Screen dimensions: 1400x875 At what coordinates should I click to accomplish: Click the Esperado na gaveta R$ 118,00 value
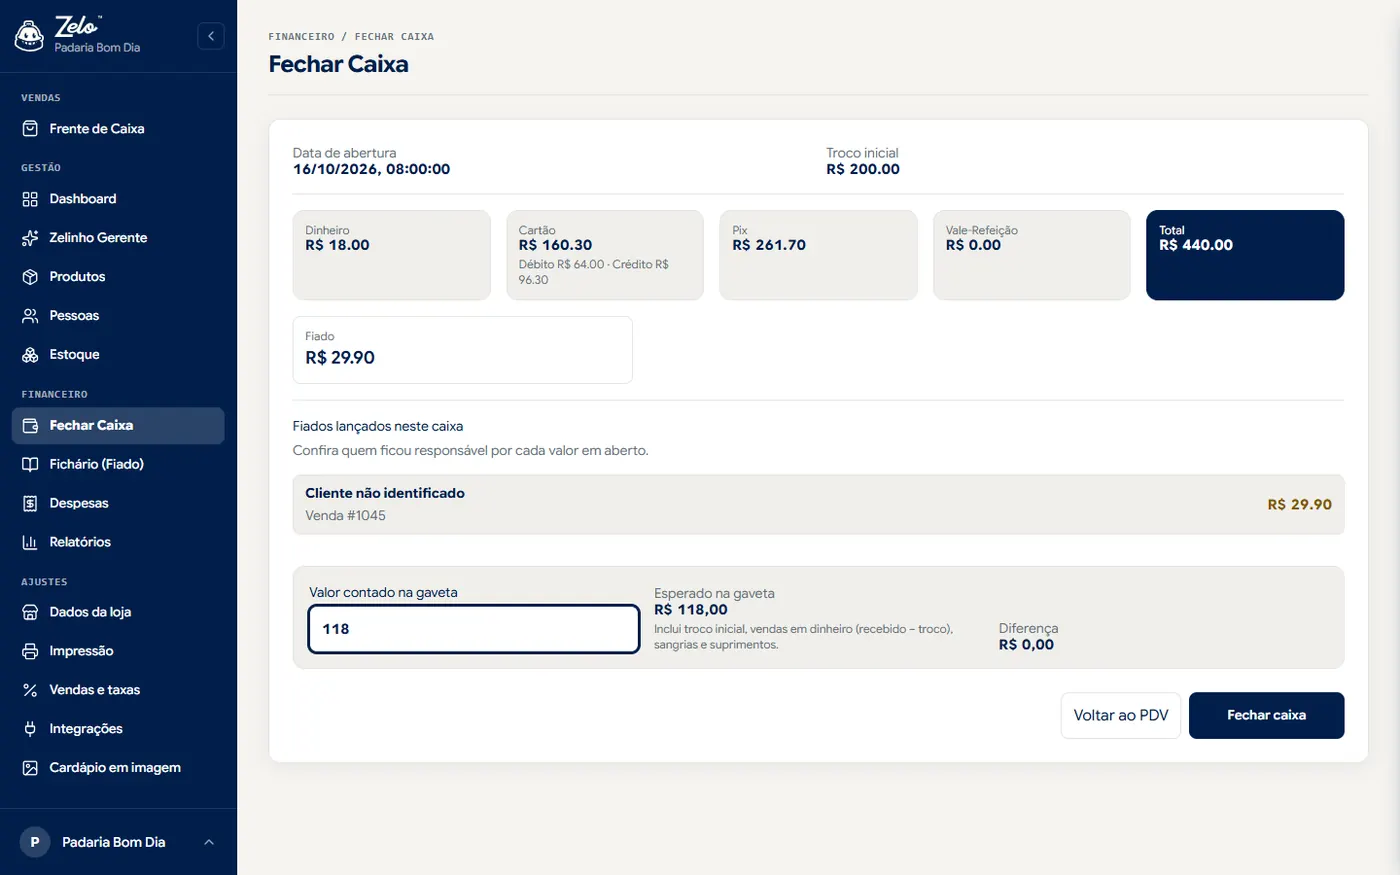[691, 610]
